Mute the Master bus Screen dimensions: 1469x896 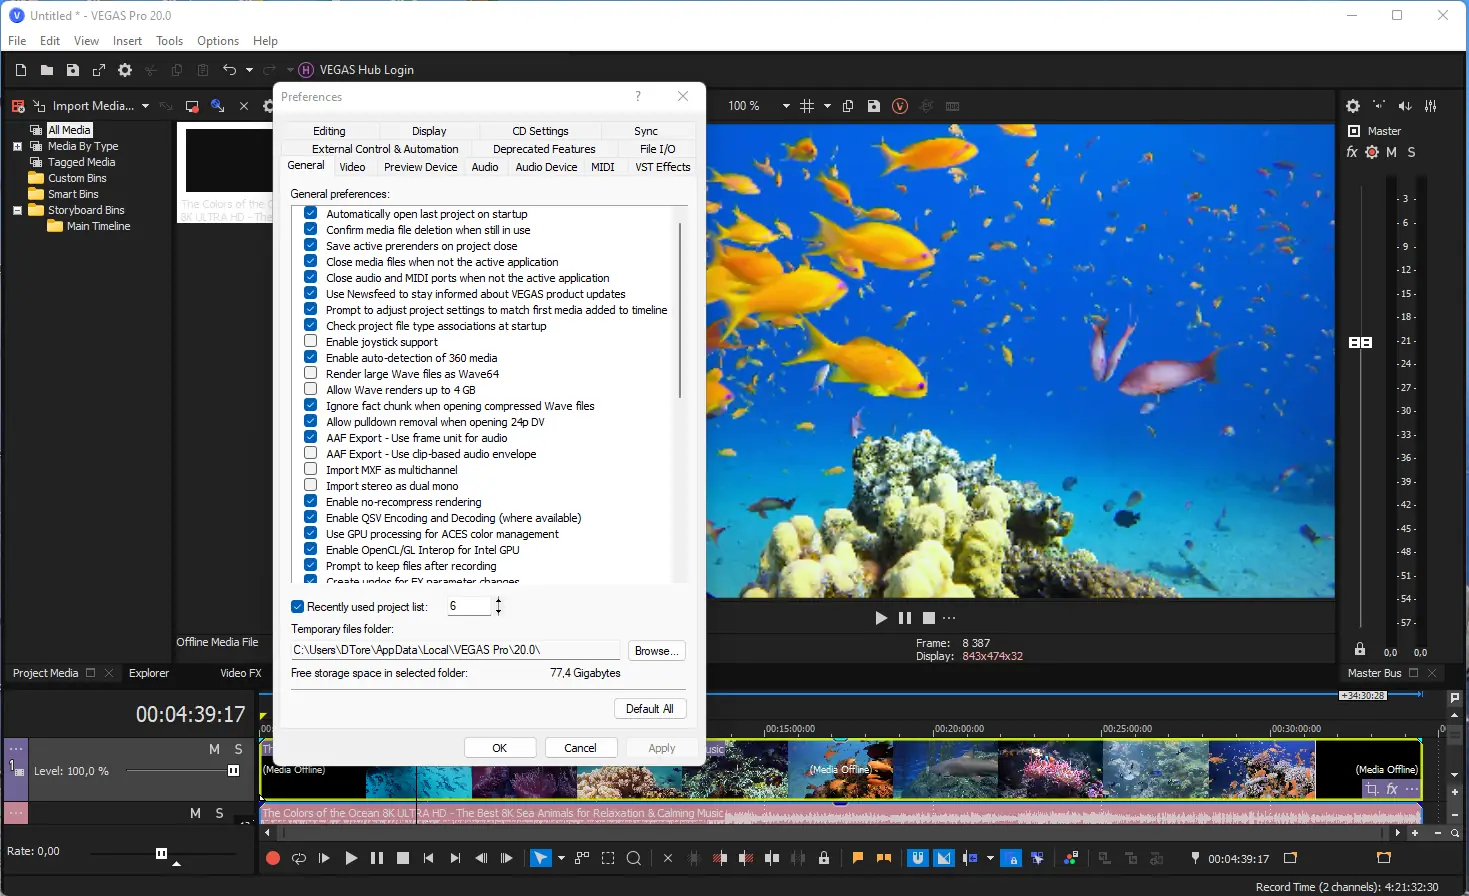[1391, 153]
